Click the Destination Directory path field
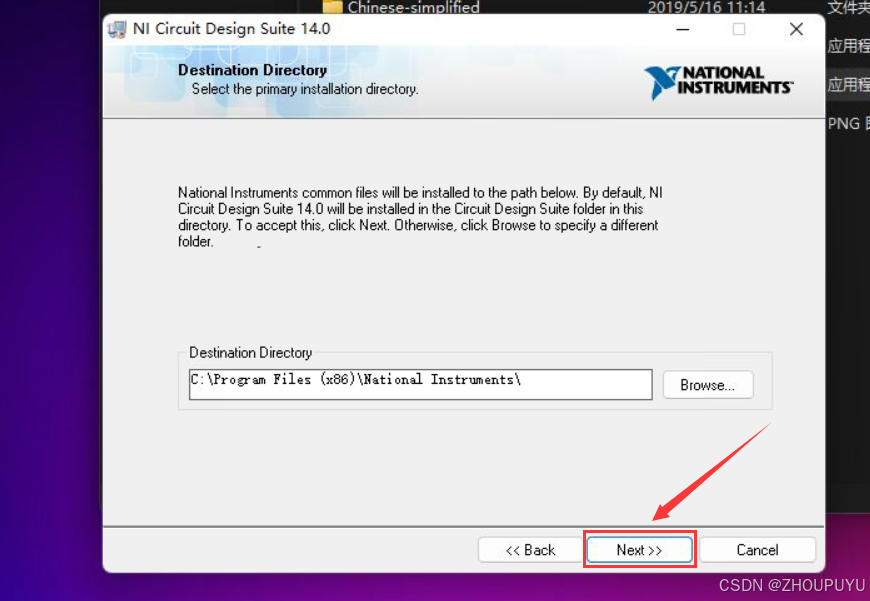 tap(421, 384)
